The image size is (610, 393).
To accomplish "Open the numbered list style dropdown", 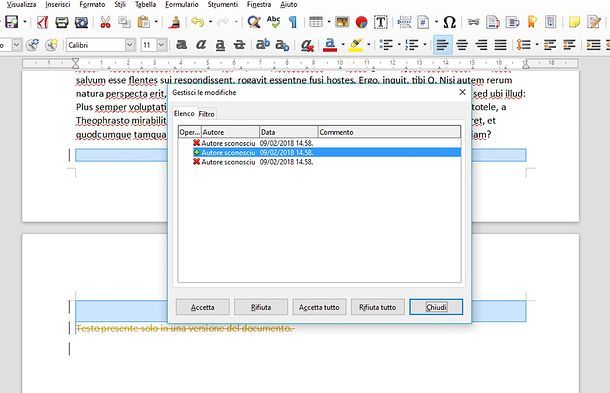I will tap(425, 45).
